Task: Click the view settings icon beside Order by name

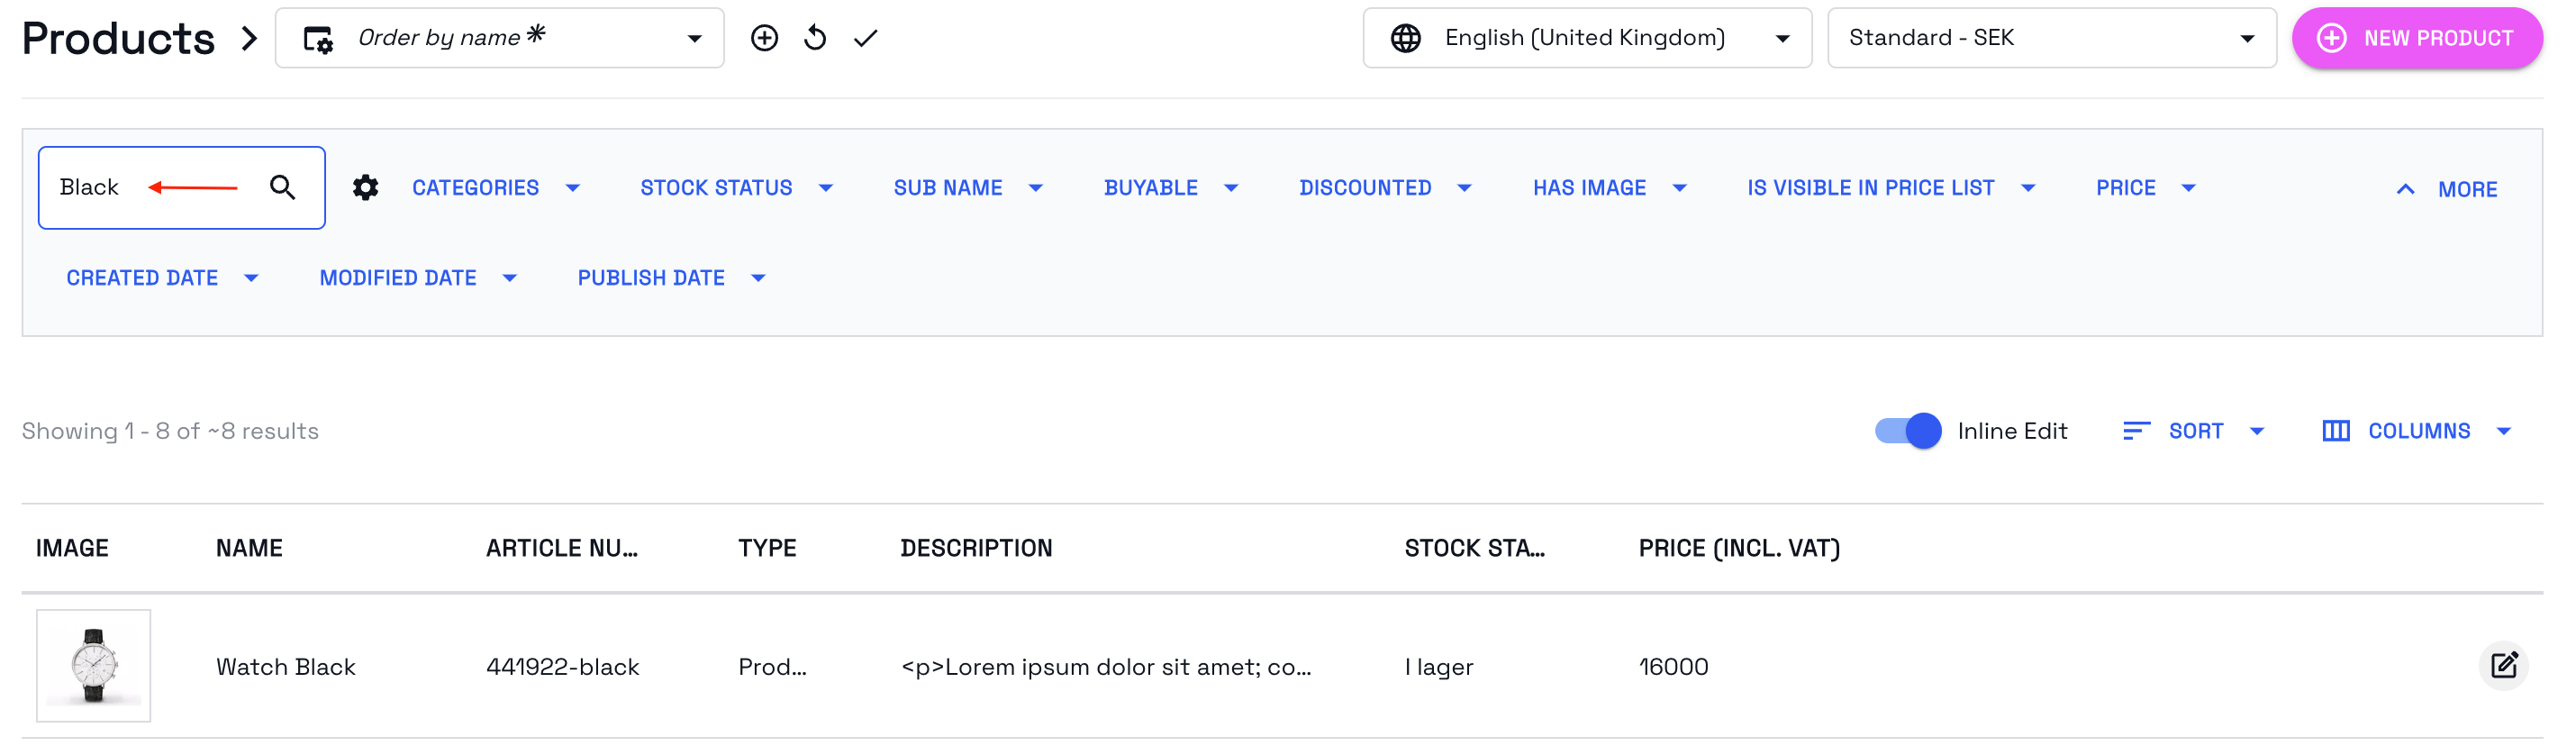Action: click(x=316, y=37)
